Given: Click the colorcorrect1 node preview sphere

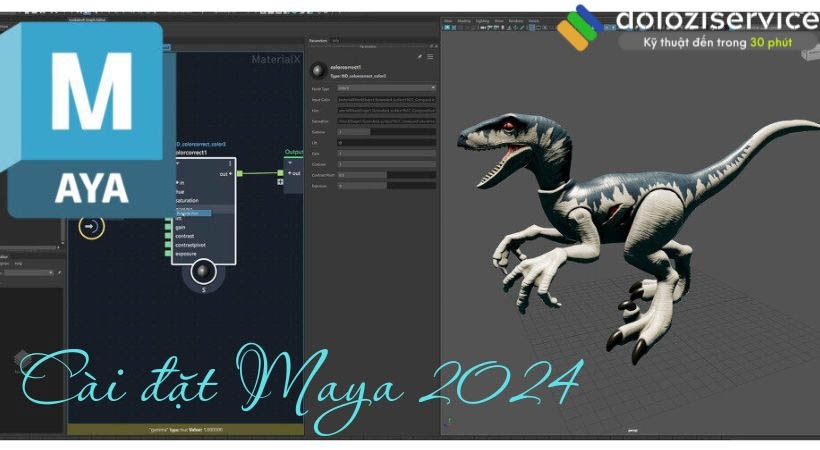Looking at the screenshot, I should (x=204, y=272).
